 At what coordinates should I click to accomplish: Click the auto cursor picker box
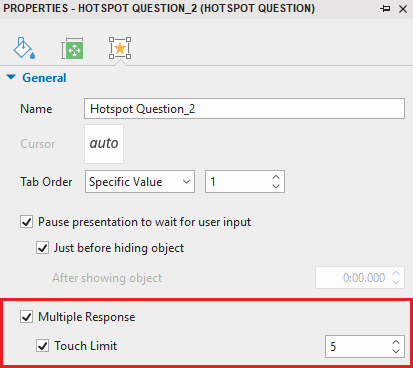coord(104,144)
